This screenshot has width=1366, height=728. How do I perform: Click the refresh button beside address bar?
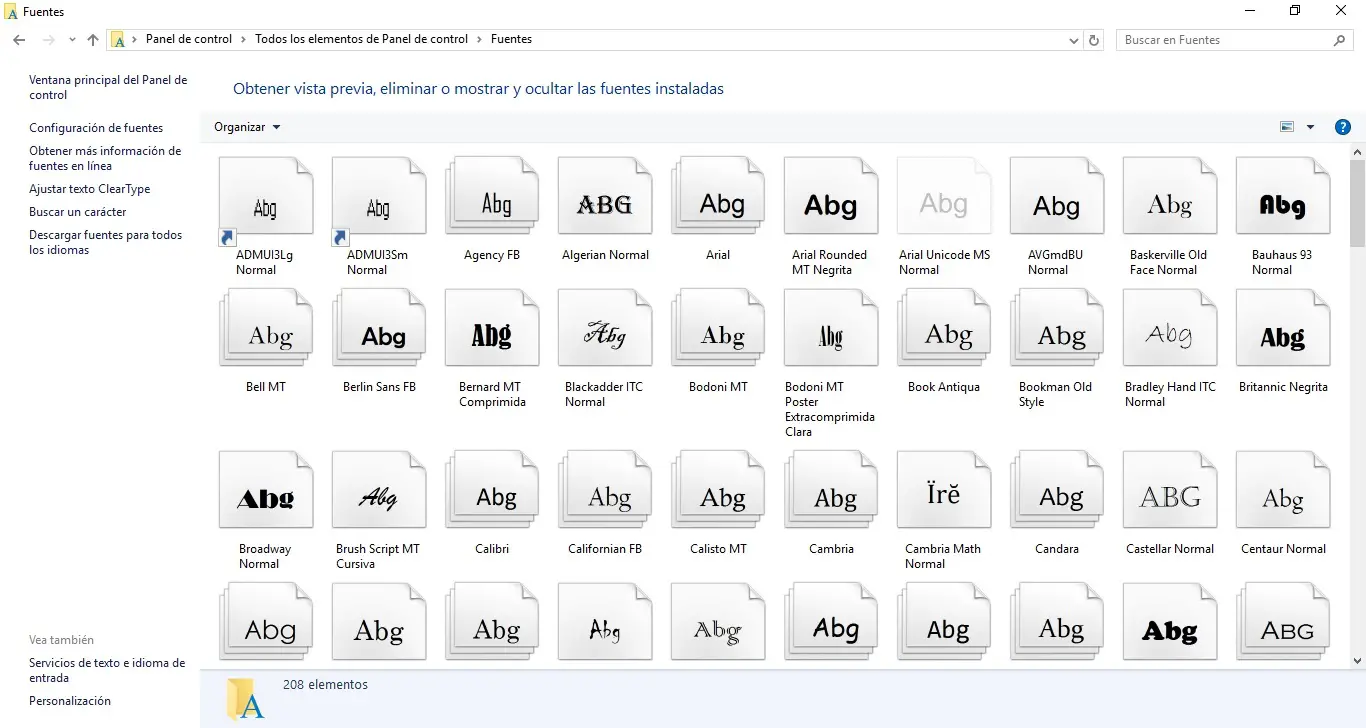[x=1094, y=40]
